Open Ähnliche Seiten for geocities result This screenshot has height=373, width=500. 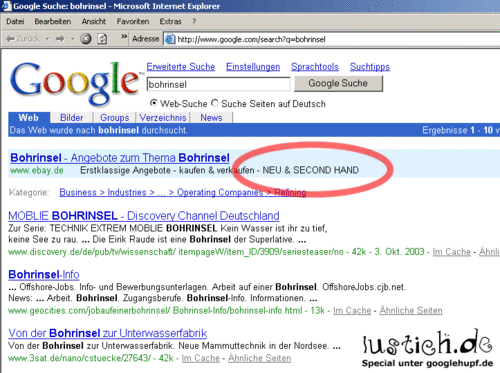click(x=411, y=311)
